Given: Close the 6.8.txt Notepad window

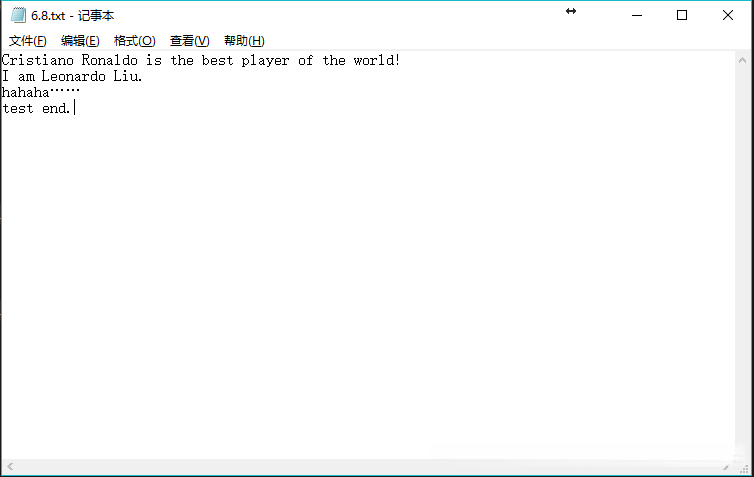Looking at the screenshot, I should 728,15.
